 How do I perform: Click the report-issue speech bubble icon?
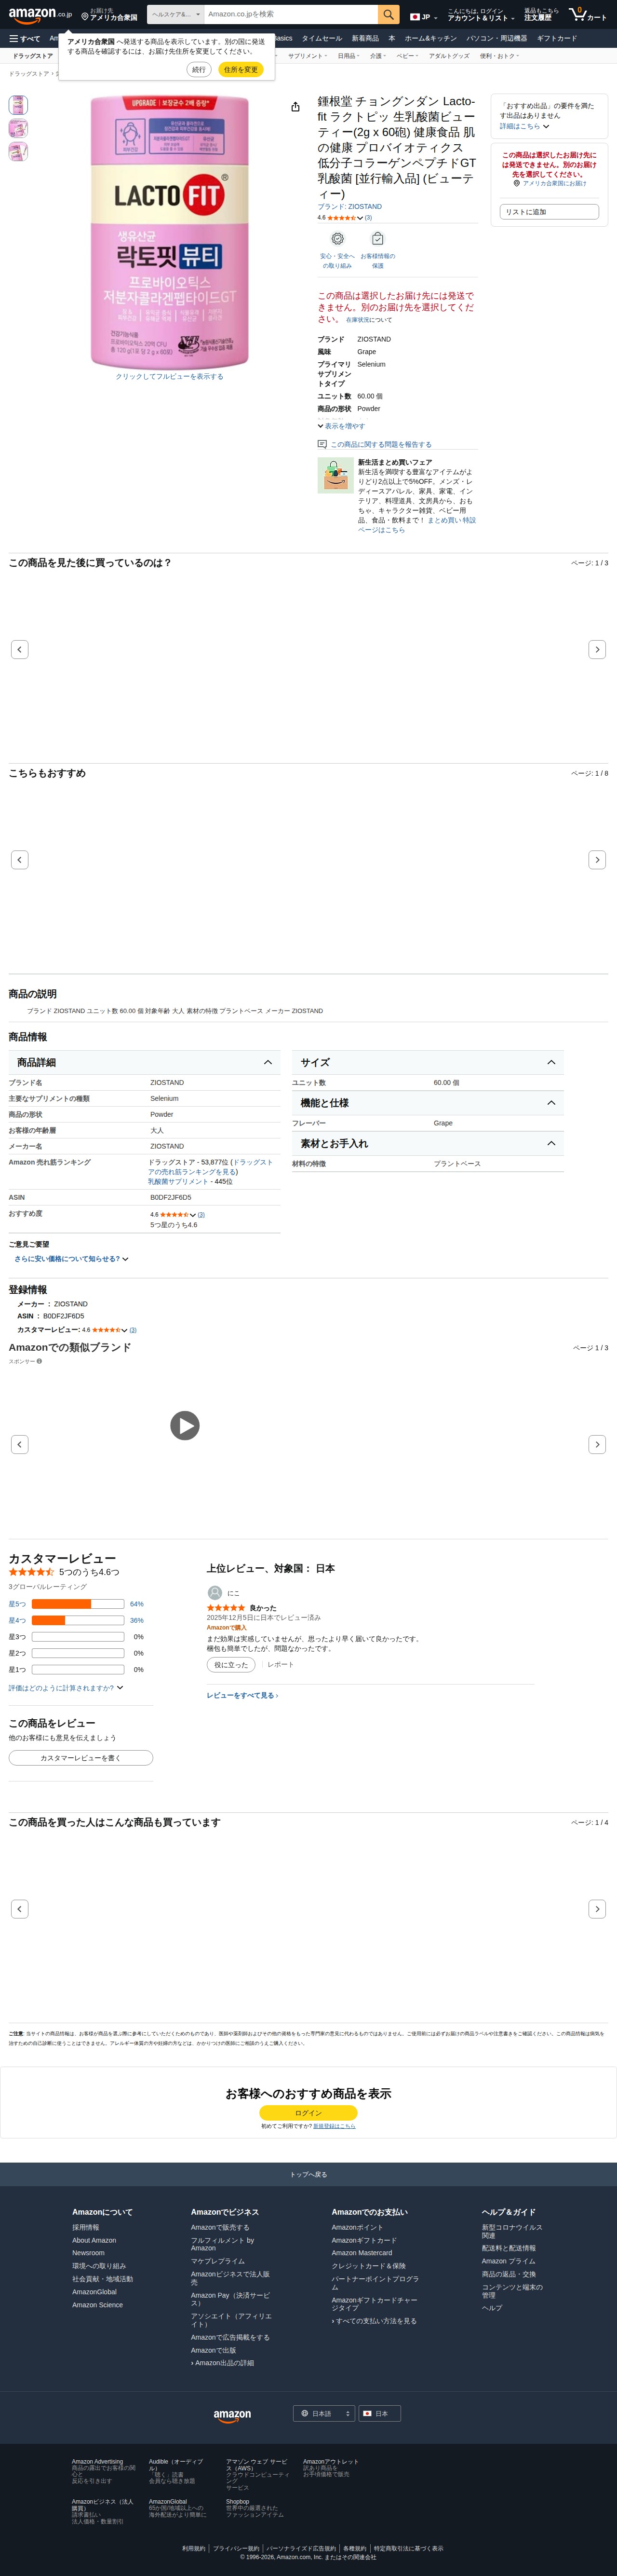click(322, 444)
